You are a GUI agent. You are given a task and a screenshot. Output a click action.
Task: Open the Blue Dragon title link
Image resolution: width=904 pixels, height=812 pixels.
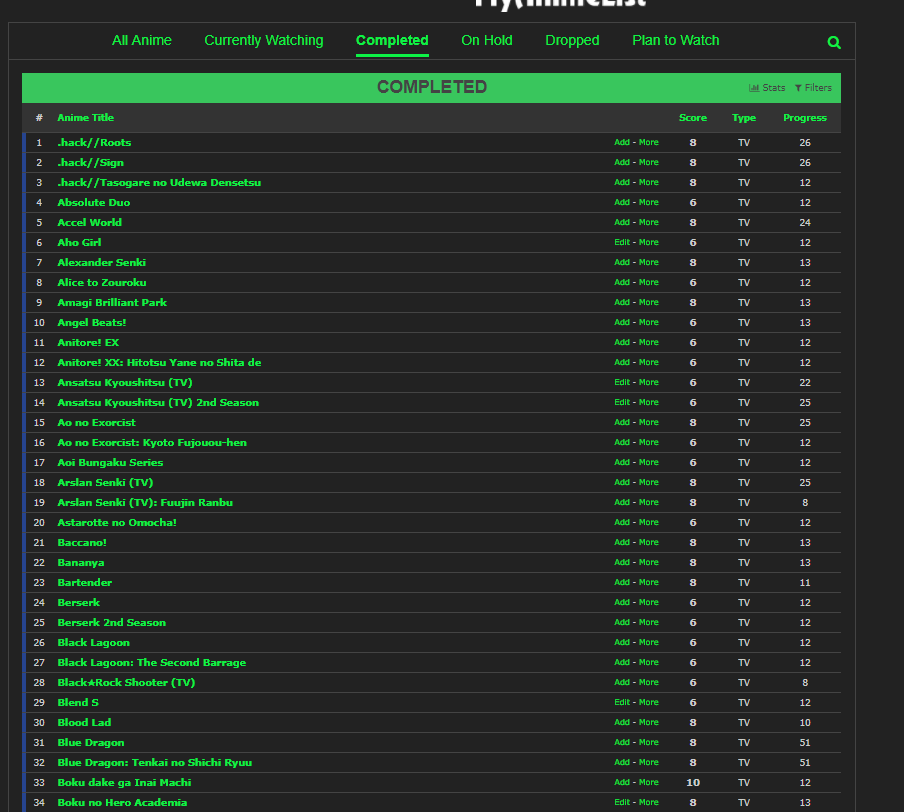pos(91,743)
